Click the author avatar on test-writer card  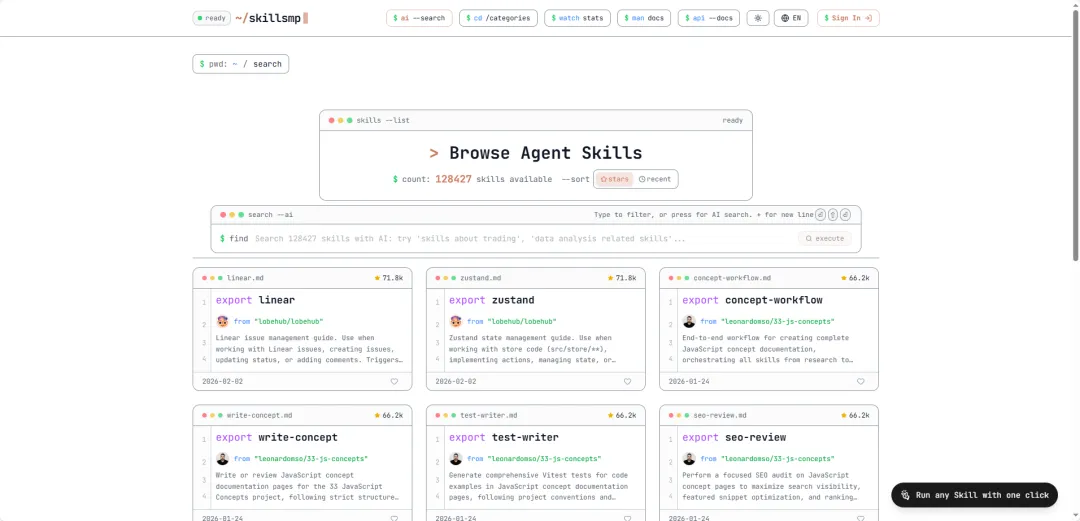click(x=455, y=459)
